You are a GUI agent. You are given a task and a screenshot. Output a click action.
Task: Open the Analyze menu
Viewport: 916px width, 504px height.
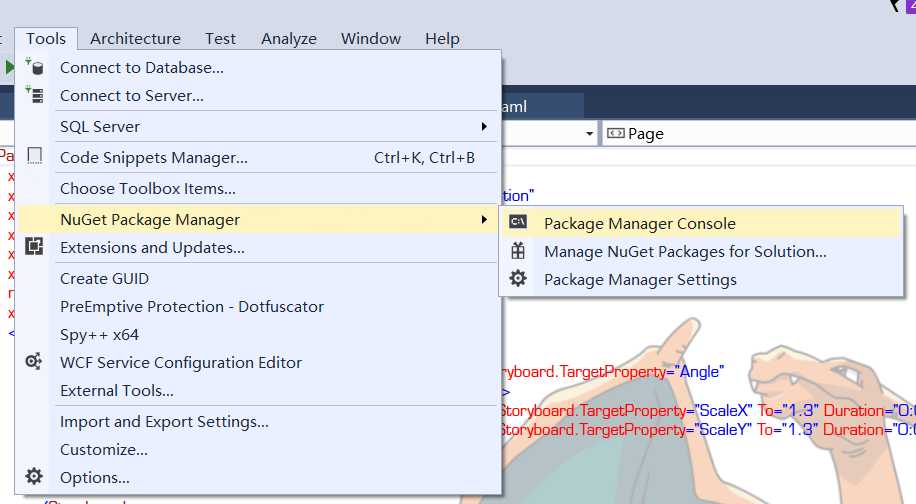pyautogui.click(x=289, y=39)
